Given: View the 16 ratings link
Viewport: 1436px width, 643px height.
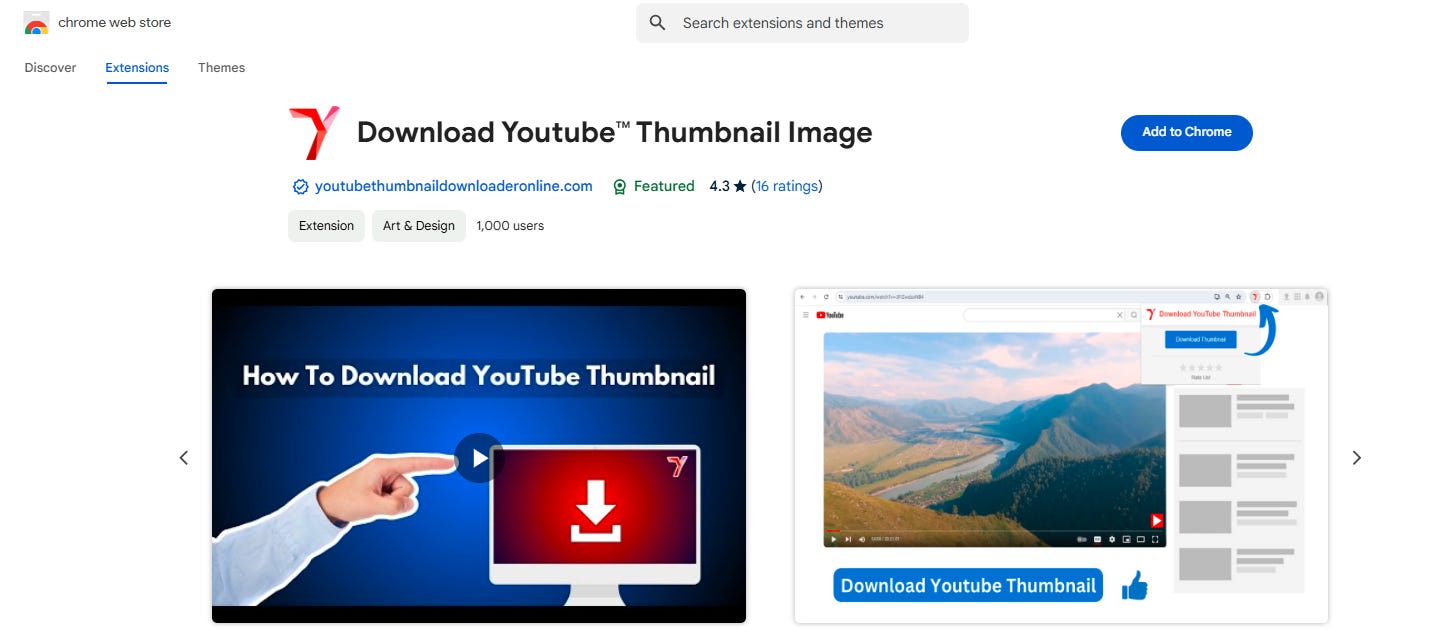Looking at the screenshot, I should click(x=787, y=186).
